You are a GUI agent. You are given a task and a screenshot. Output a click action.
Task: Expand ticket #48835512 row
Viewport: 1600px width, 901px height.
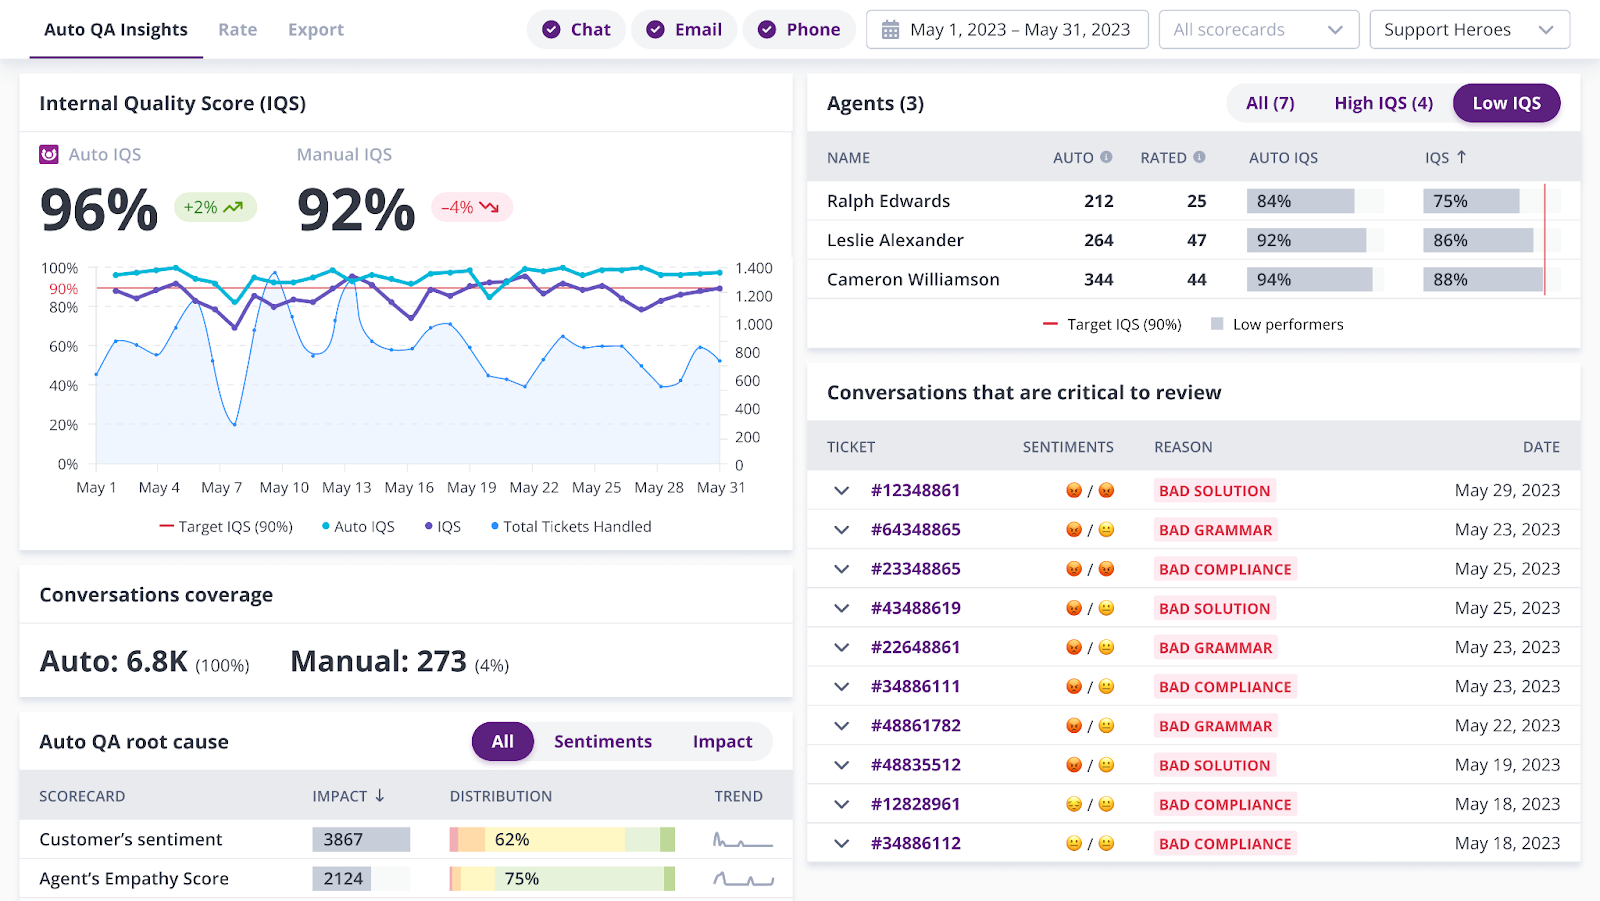pos(842,765)
